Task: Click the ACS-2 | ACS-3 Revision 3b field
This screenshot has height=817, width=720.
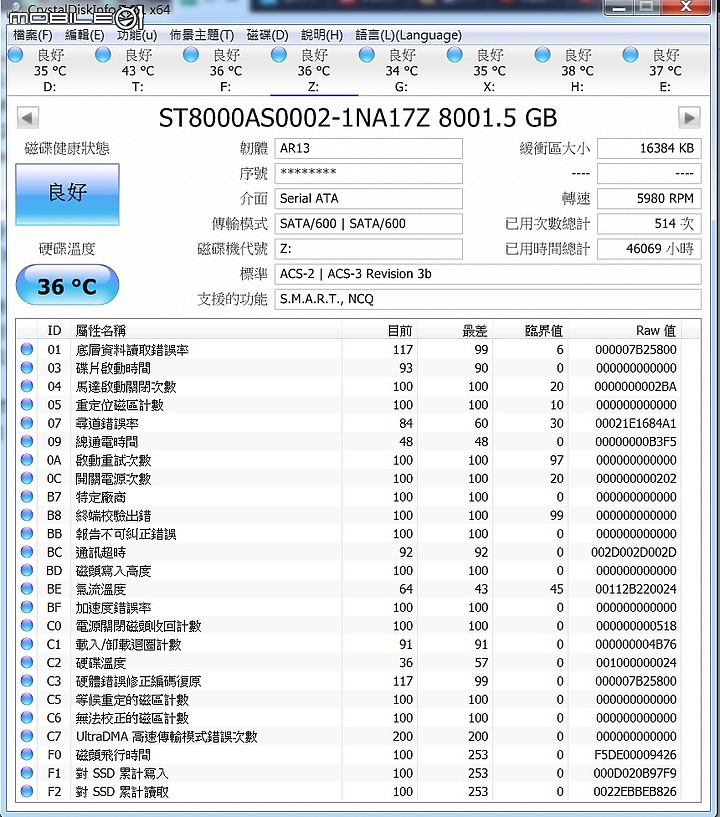Action: point(488,274)
